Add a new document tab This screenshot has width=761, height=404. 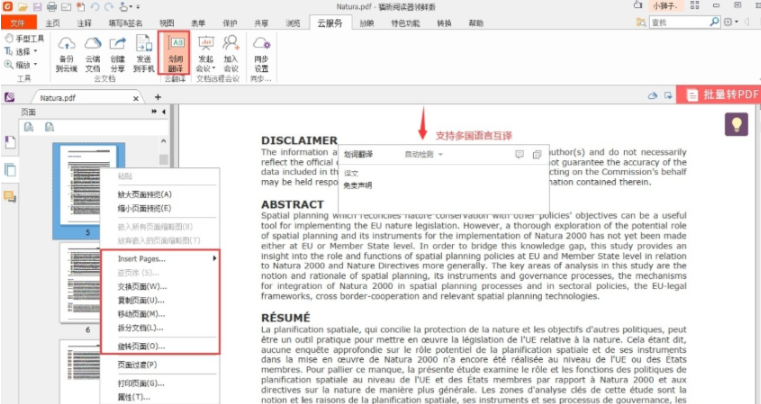[x=158, y=97]
